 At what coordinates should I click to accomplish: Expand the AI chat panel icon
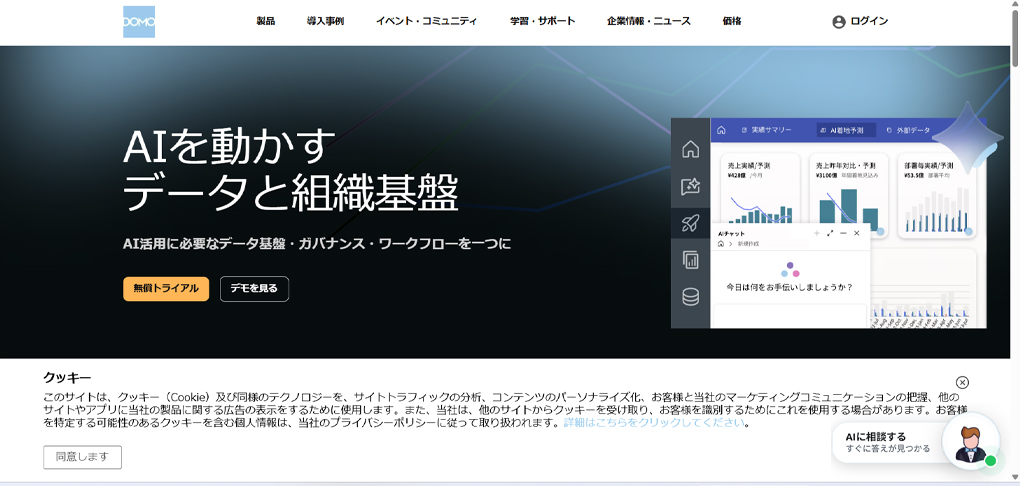(830, 233)
